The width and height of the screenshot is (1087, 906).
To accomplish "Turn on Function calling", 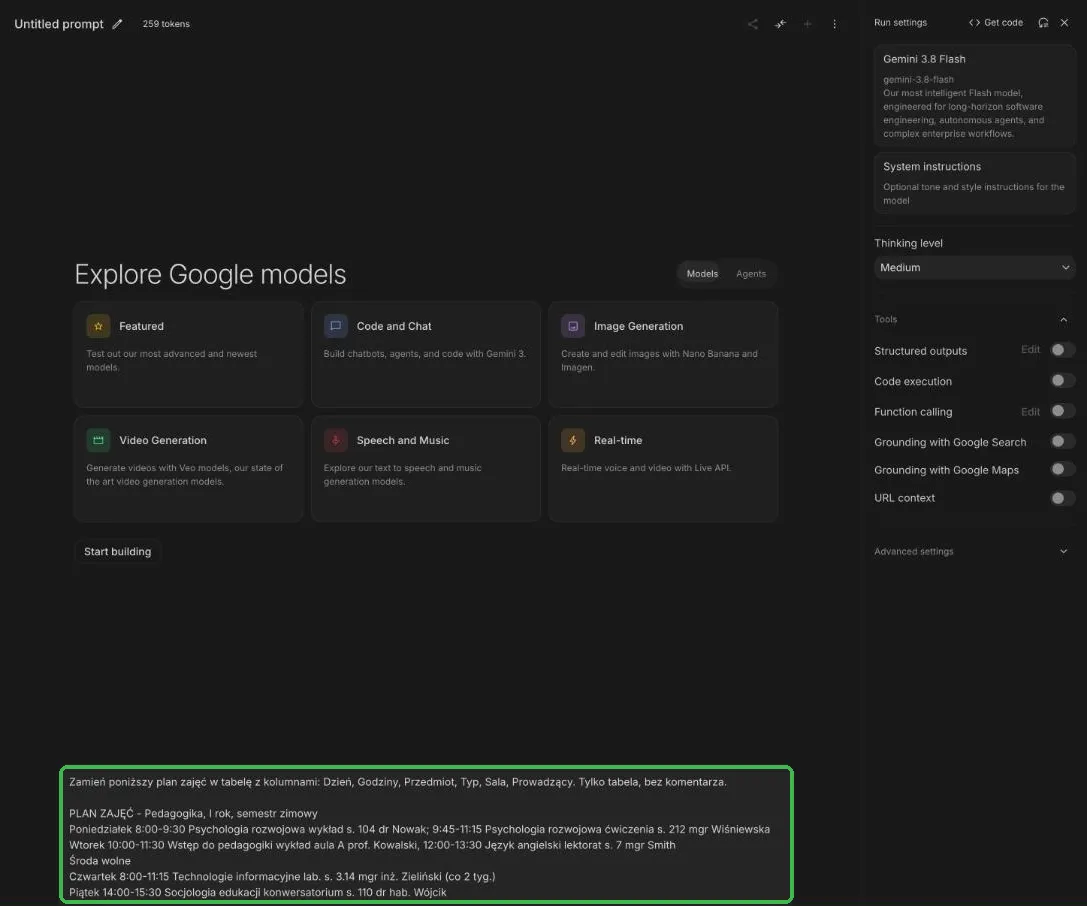I will tap(1062, 411).
